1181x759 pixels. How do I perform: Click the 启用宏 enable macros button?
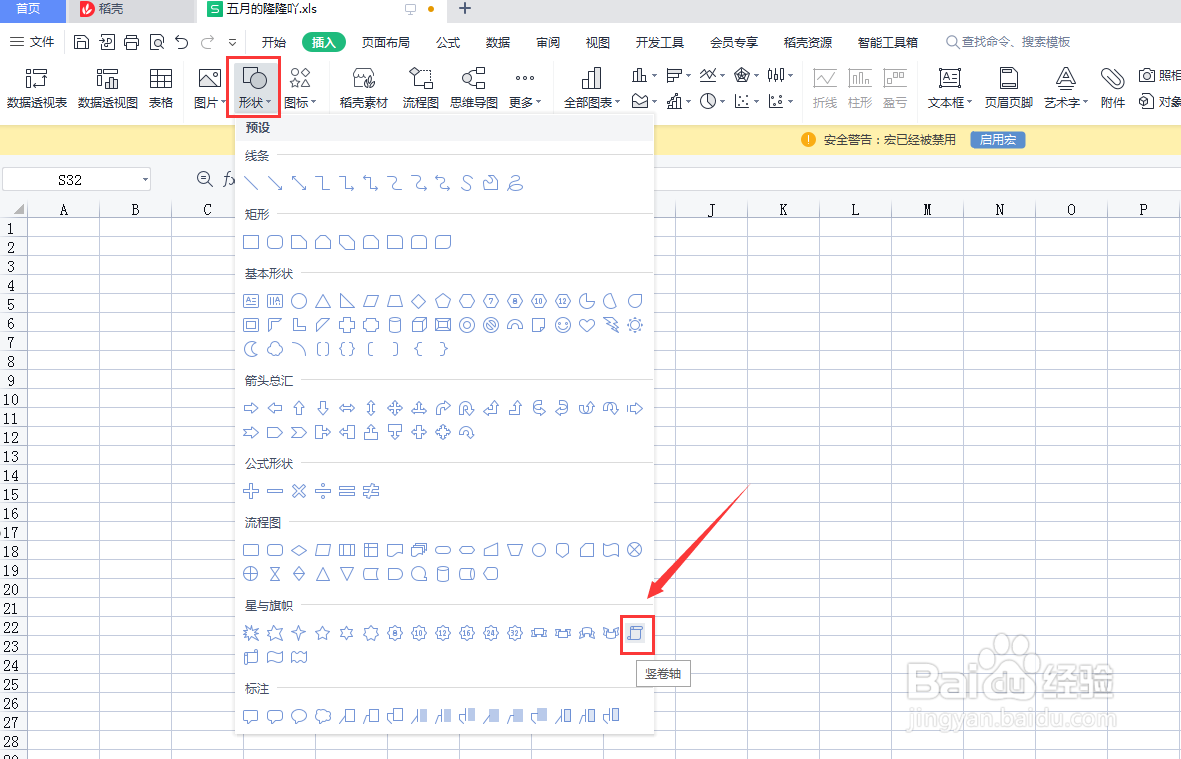click(x=997, y=140)
